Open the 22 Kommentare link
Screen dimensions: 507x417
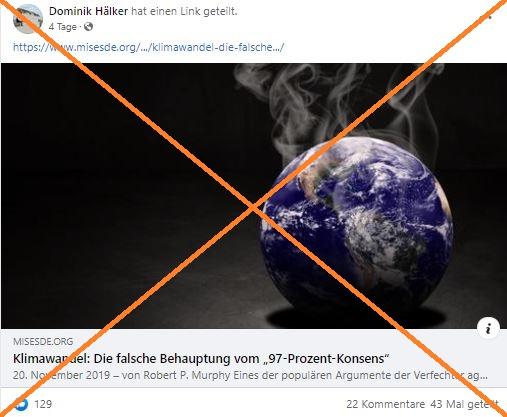pos(385,404)
